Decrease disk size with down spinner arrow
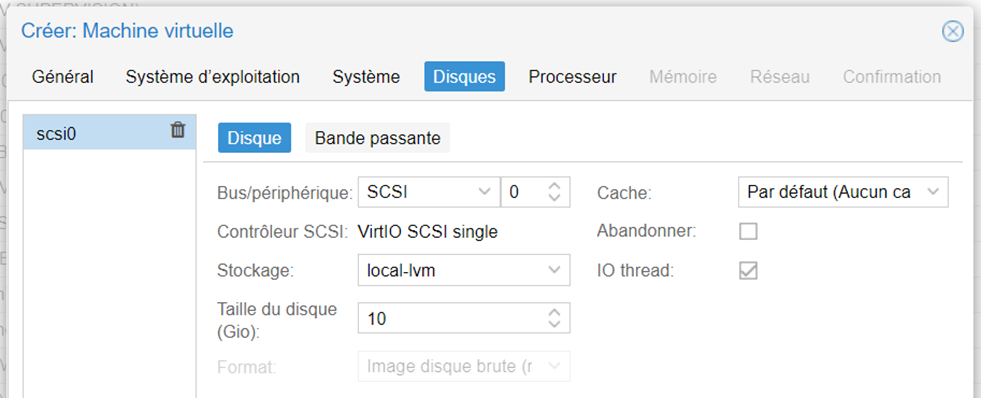The height and width of the screenshot is (398, 981). pyautogui.click(x=554, y=324)
